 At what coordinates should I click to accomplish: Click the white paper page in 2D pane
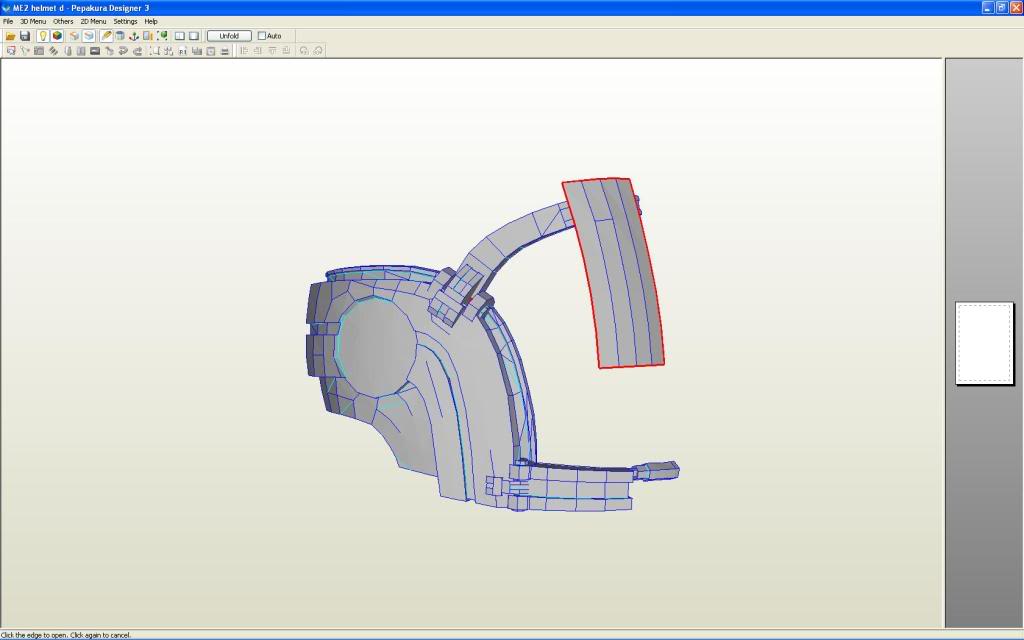(x=984, y=343)
